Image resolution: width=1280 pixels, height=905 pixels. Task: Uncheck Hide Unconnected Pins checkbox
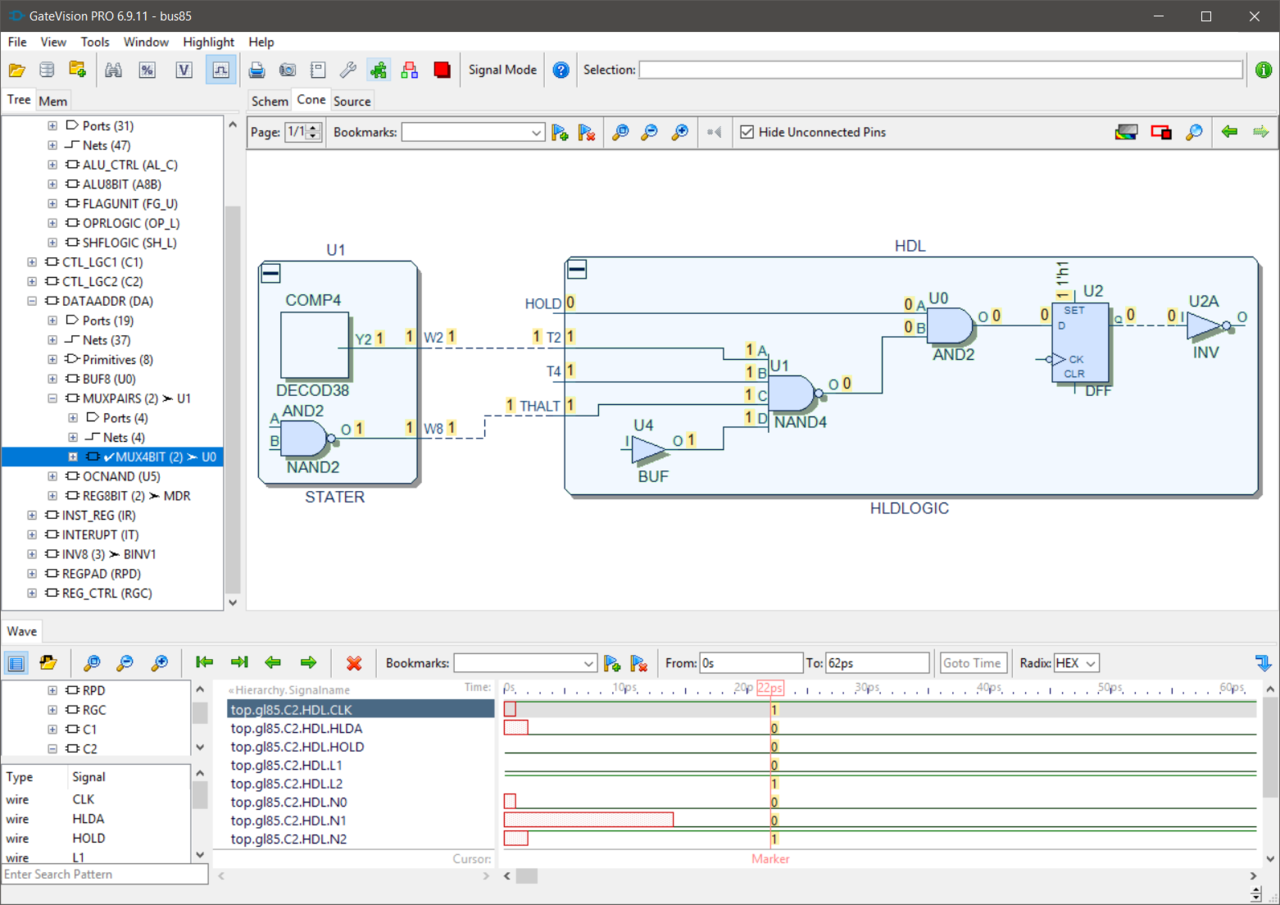click(746, 132)
